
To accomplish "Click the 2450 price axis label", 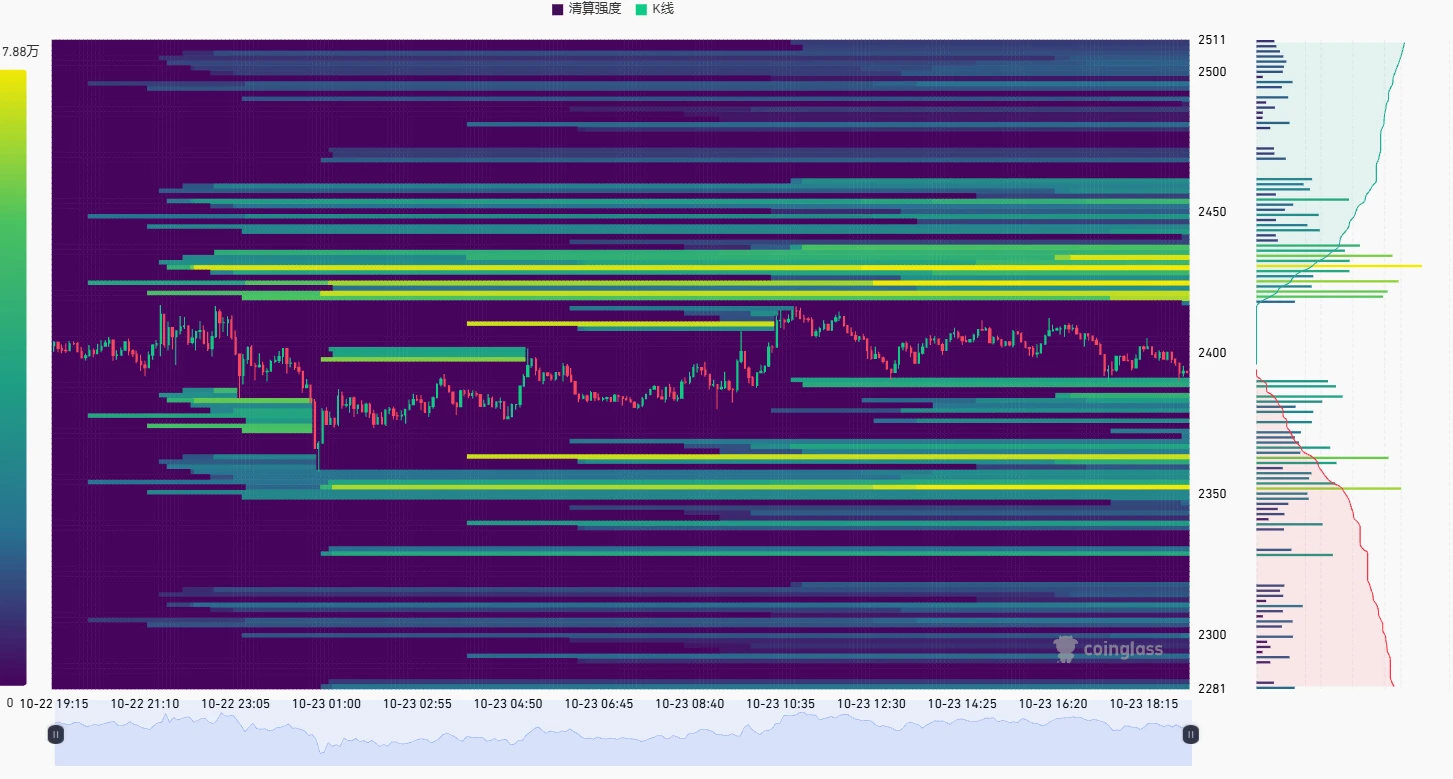I will click(1212, 212).
